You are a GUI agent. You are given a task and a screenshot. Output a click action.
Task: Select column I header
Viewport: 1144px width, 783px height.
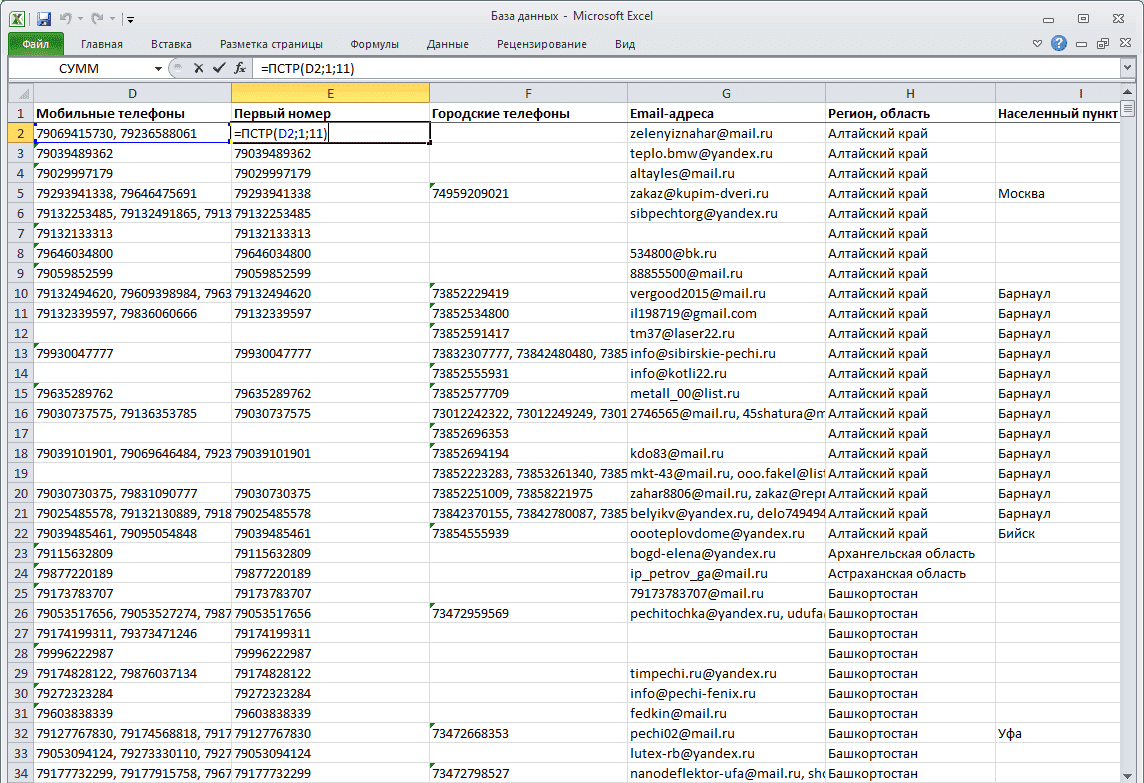point(1058,93)
